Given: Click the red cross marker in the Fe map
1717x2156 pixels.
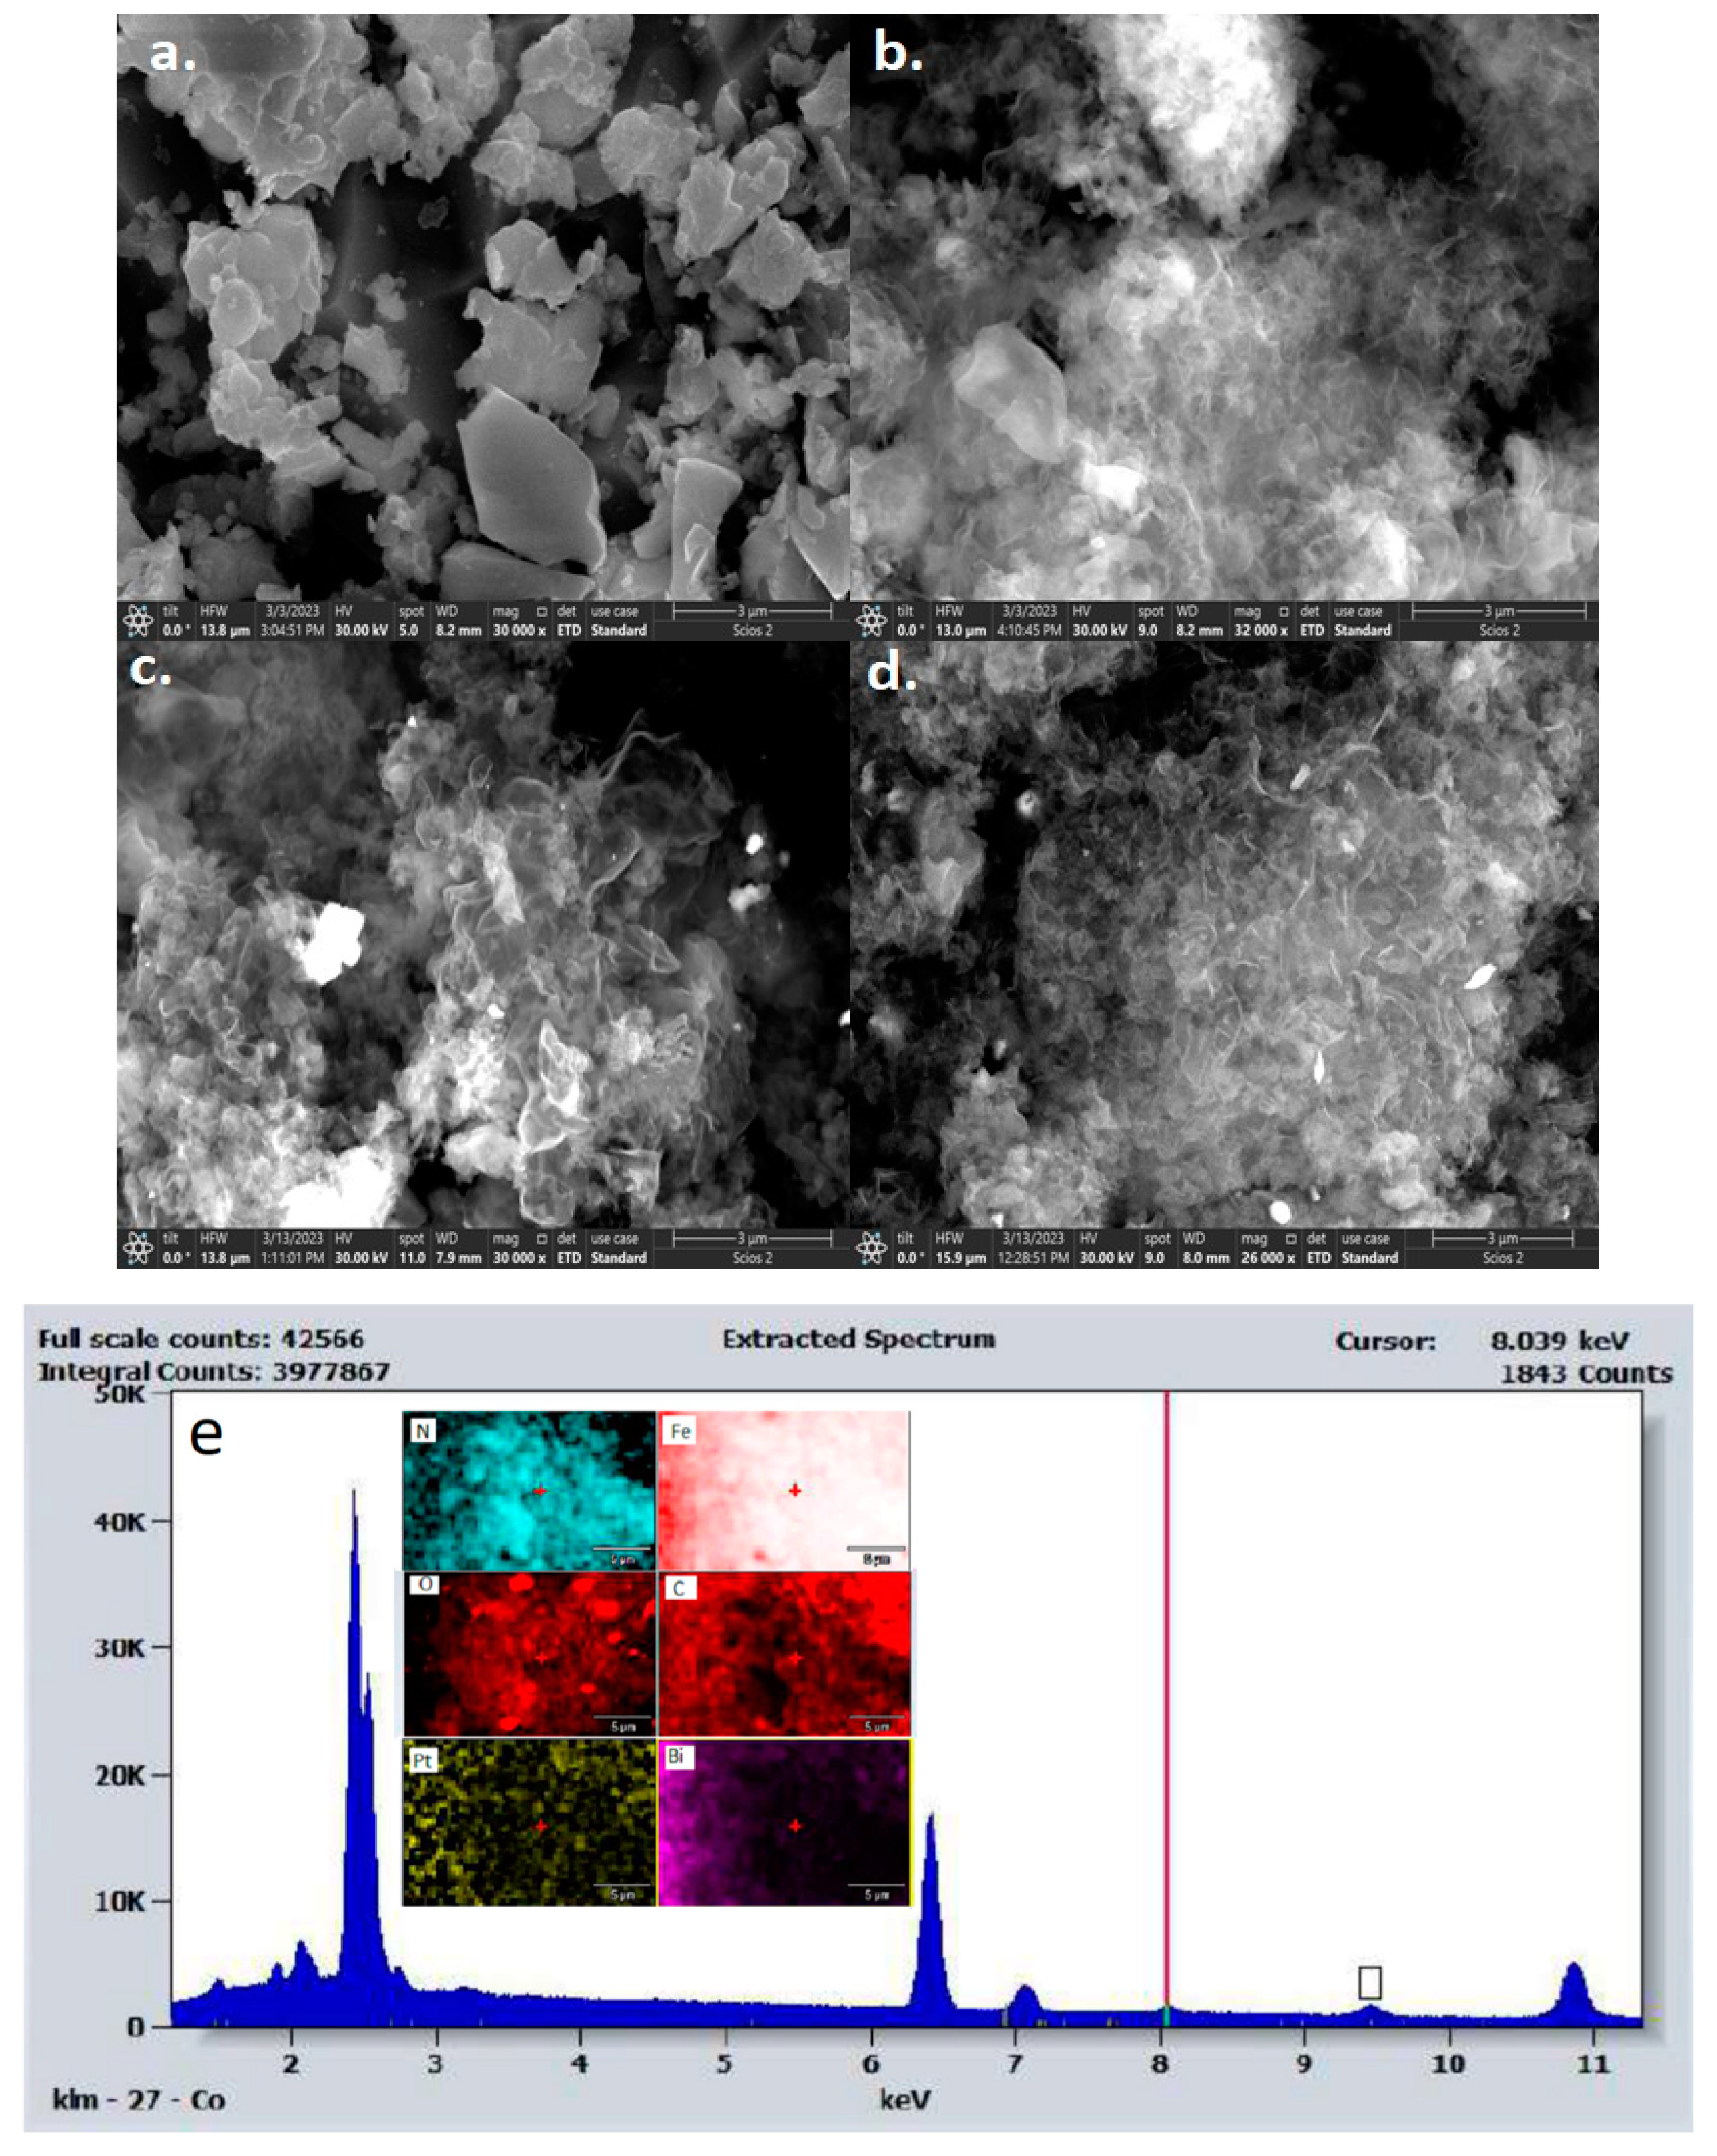Looking at the screenshot, I should point(795,1490).
